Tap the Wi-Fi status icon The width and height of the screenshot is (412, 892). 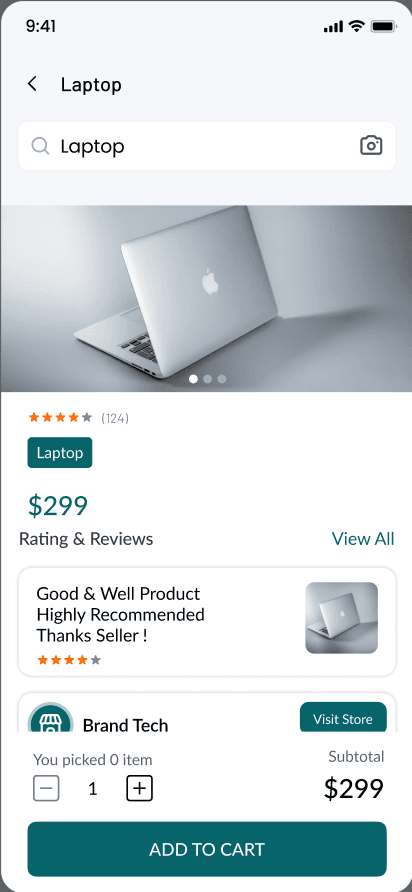[357, 26]
